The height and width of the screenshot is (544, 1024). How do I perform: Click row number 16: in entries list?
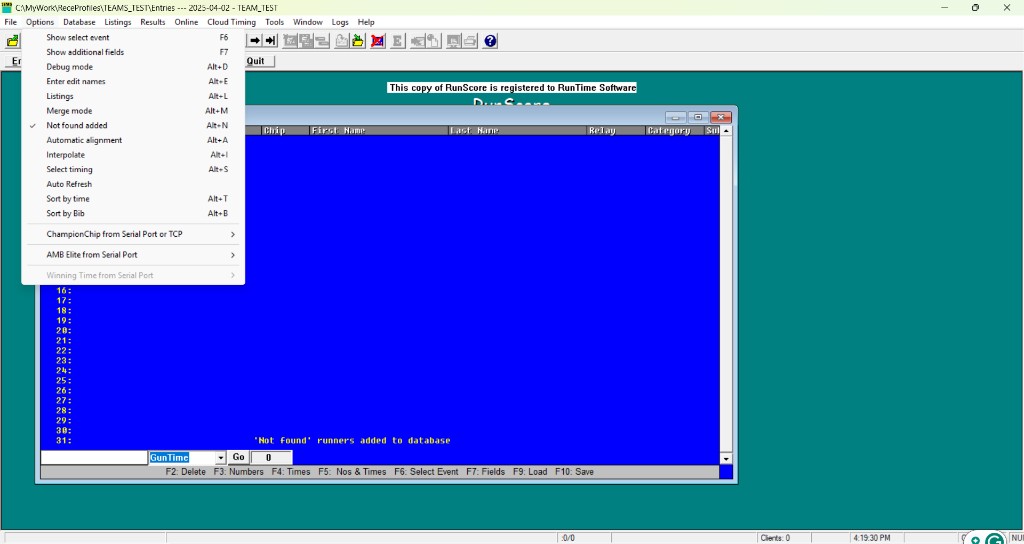64,291
